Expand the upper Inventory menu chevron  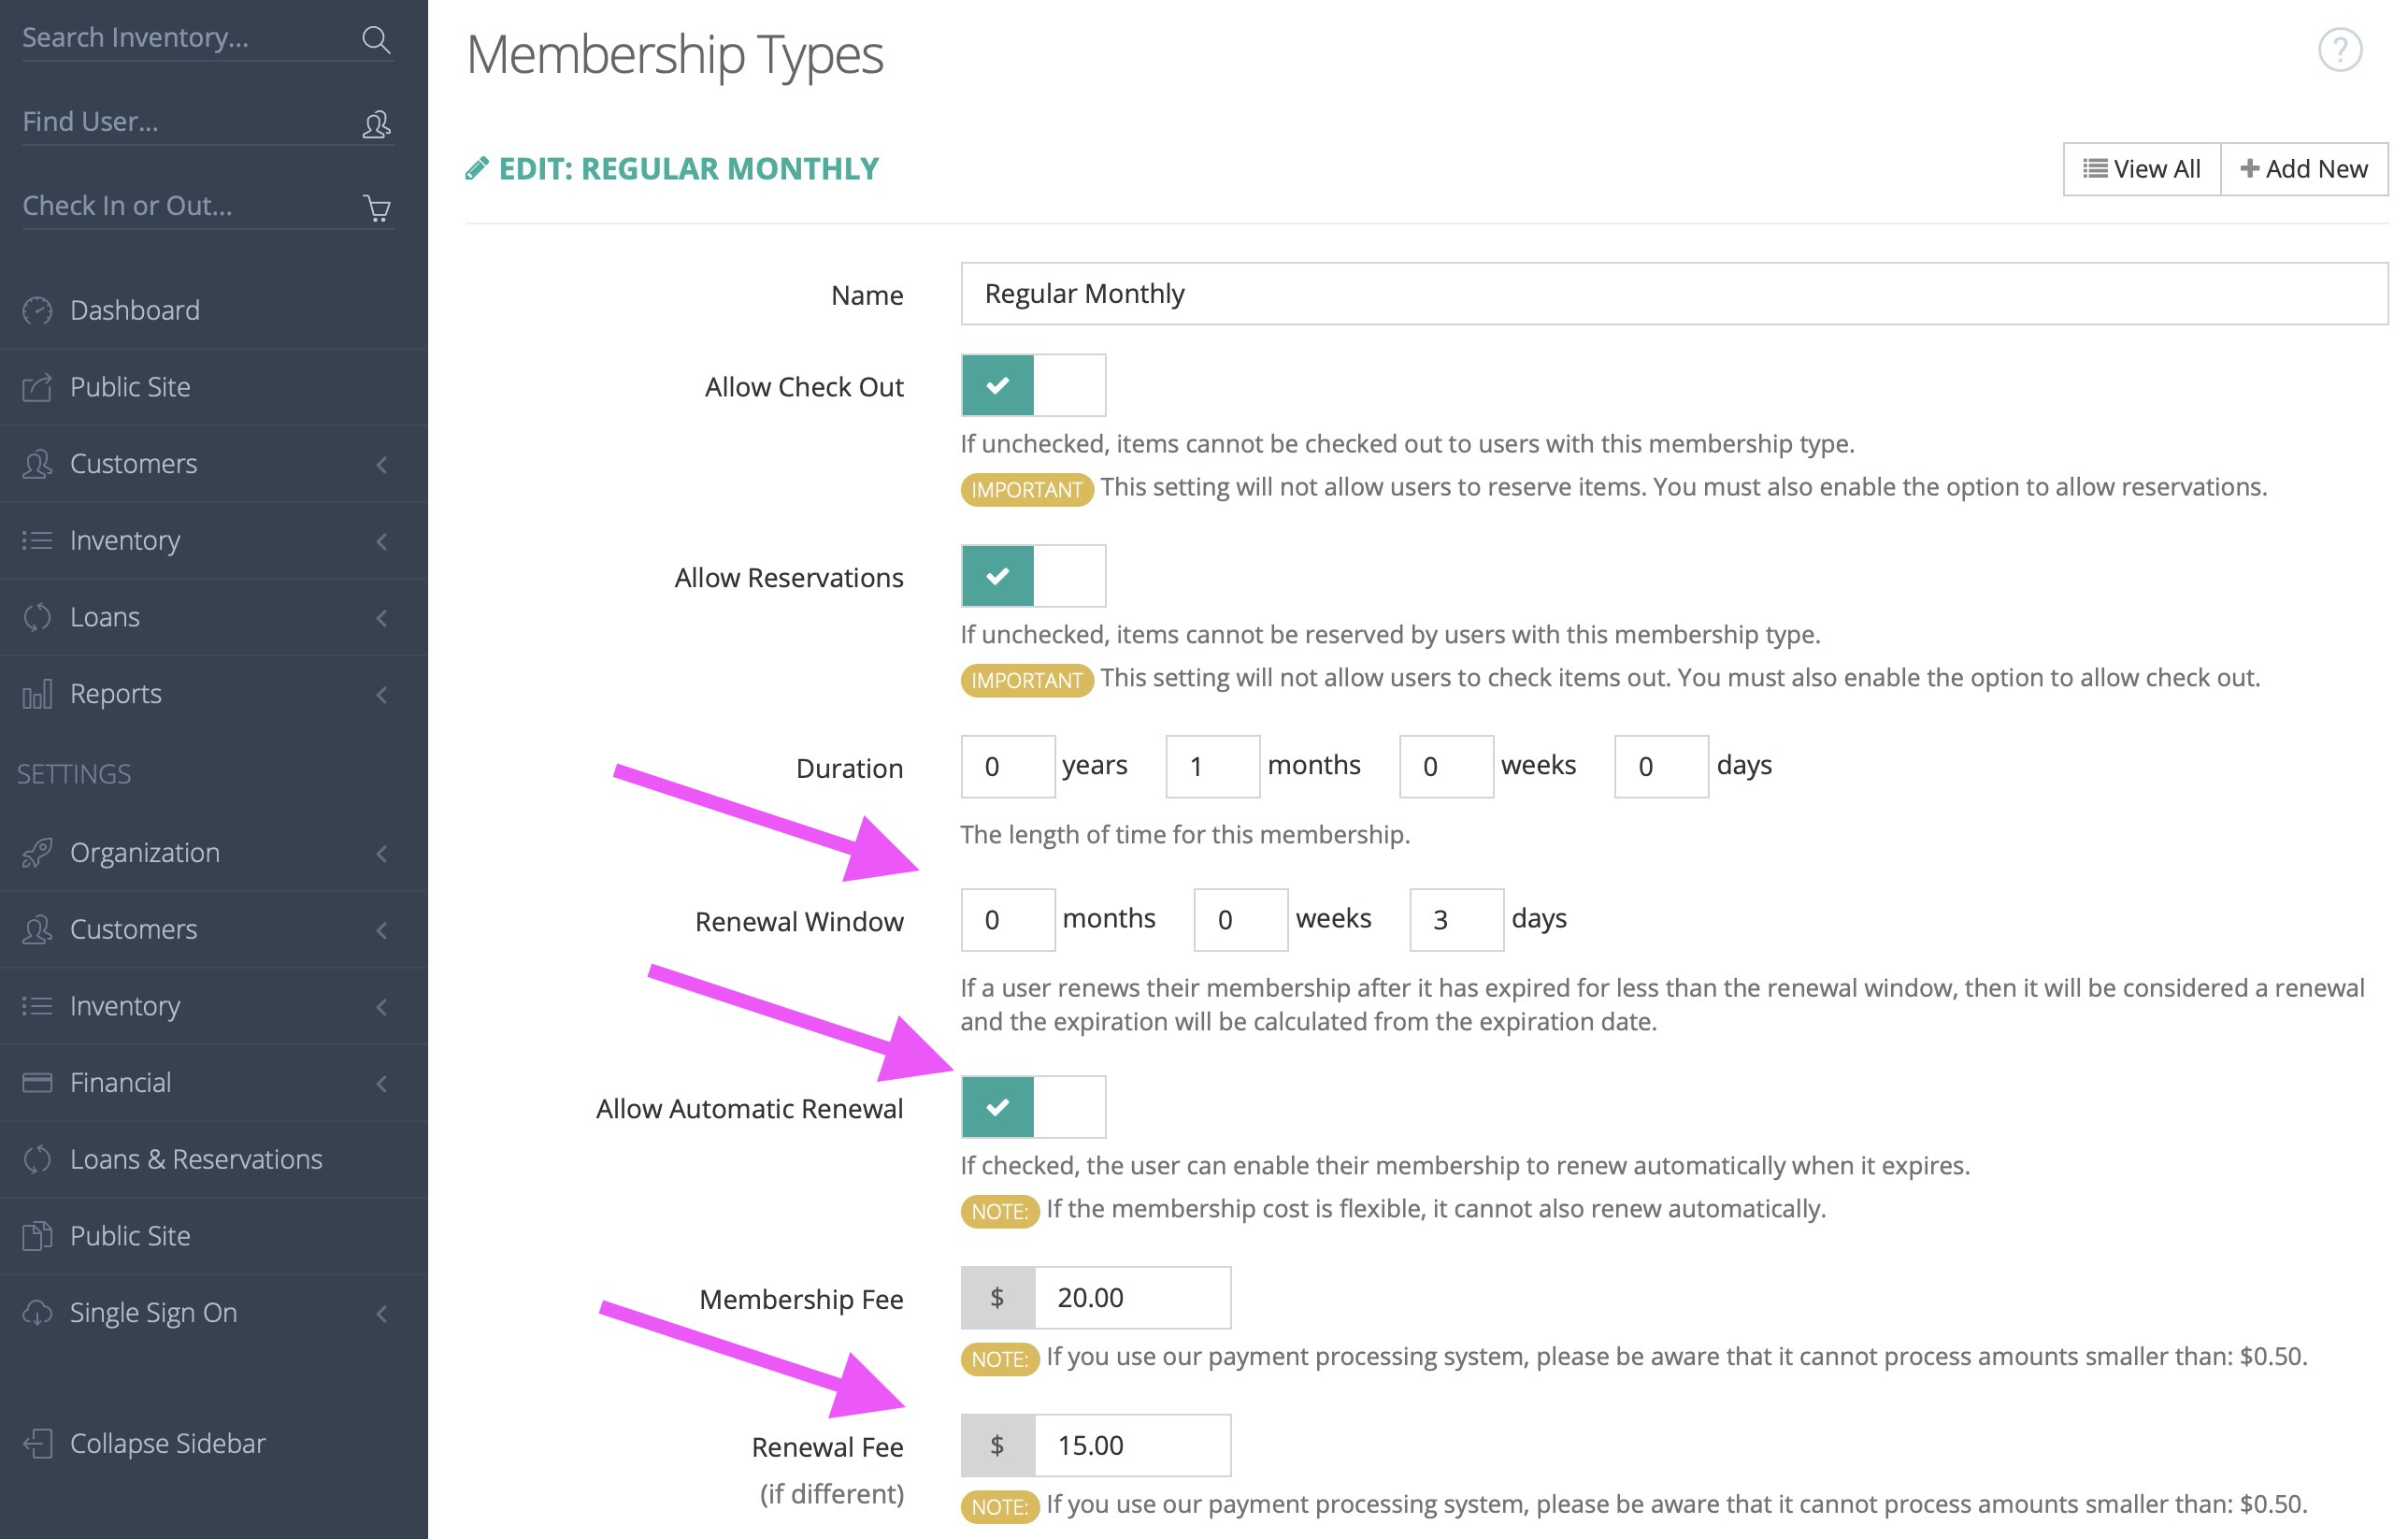click(x=382, y=541)
